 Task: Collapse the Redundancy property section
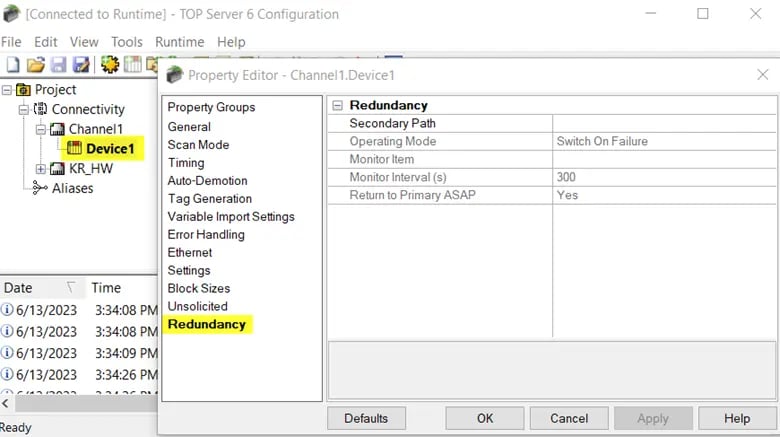pyautogui.click(x=337, y=106)
